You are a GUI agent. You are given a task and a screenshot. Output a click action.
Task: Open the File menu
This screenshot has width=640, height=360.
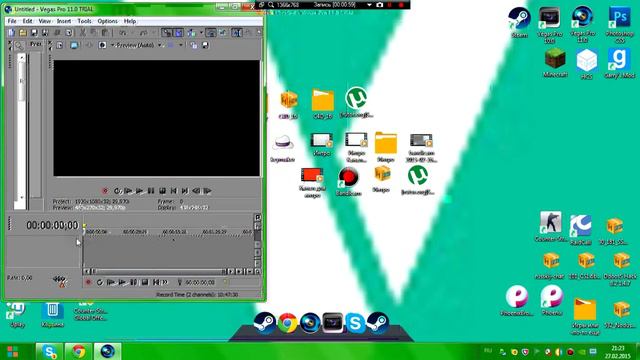point(12,21)
